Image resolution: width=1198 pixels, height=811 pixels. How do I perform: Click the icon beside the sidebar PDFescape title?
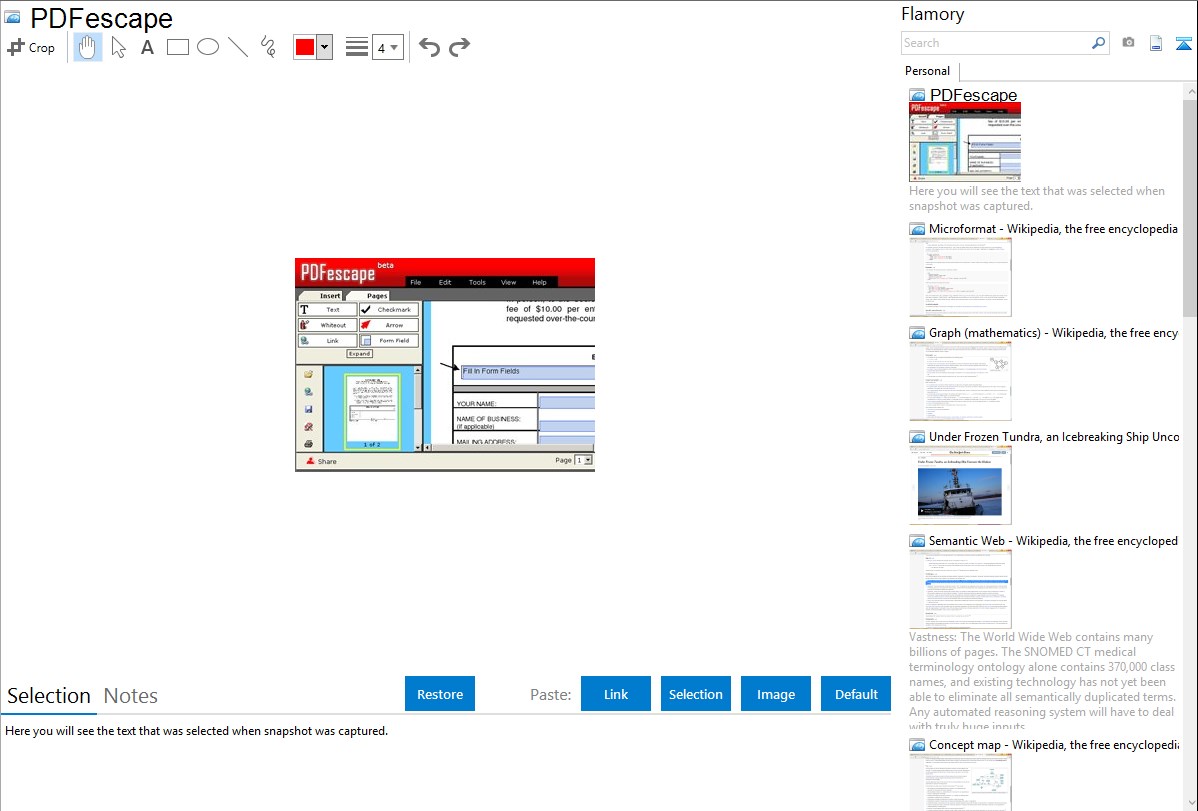[x=917, y=96]
